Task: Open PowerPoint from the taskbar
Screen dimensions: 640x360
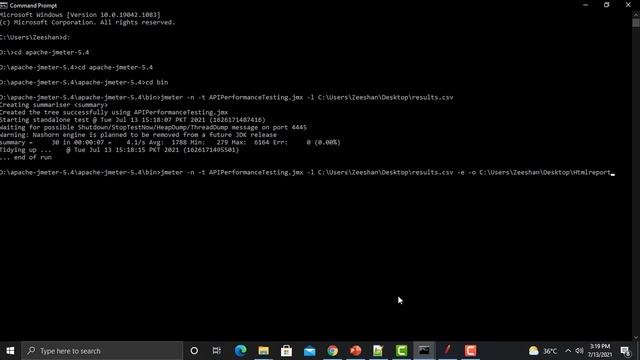Action: tap(356, 351)
